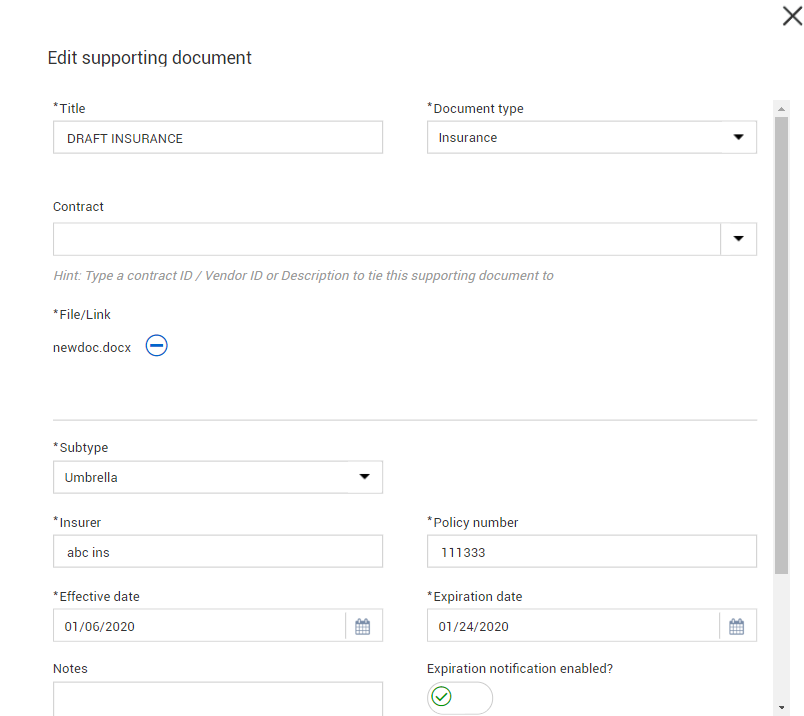The width and height of the screenshot is (804, 716).
Task: Open the Expiration date calendar picker
Action: click(737, 627)
